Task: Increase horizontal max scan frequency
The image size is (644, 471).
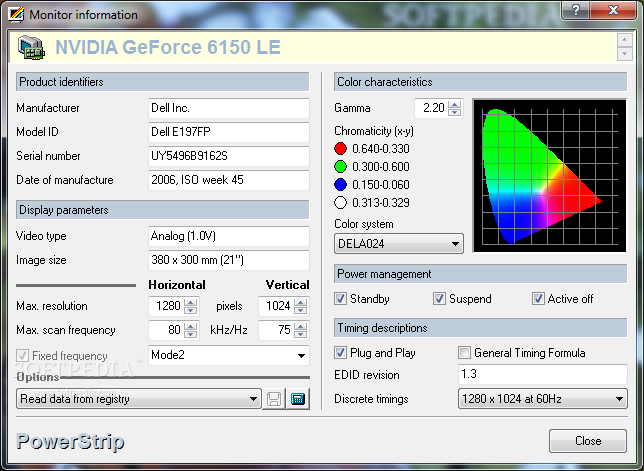Action: click(191, 326)
